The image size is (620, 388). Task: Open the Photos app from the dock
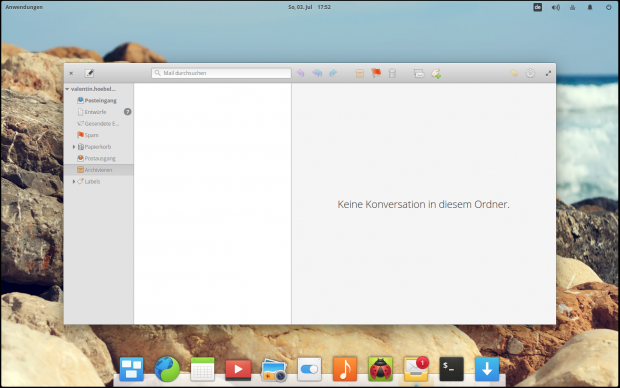click(274, 370)
